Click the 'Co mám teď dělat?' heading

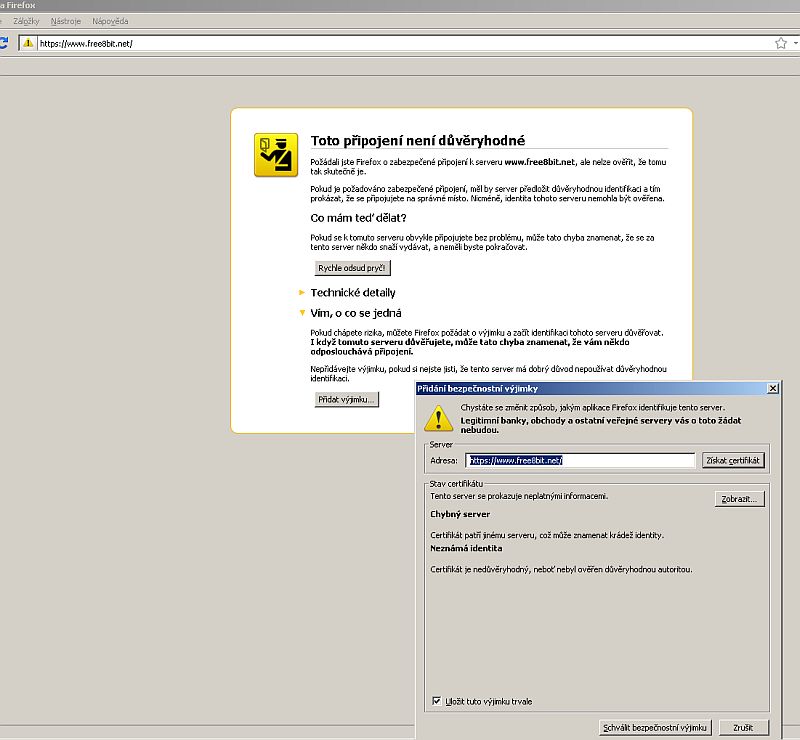coord(358,218)
